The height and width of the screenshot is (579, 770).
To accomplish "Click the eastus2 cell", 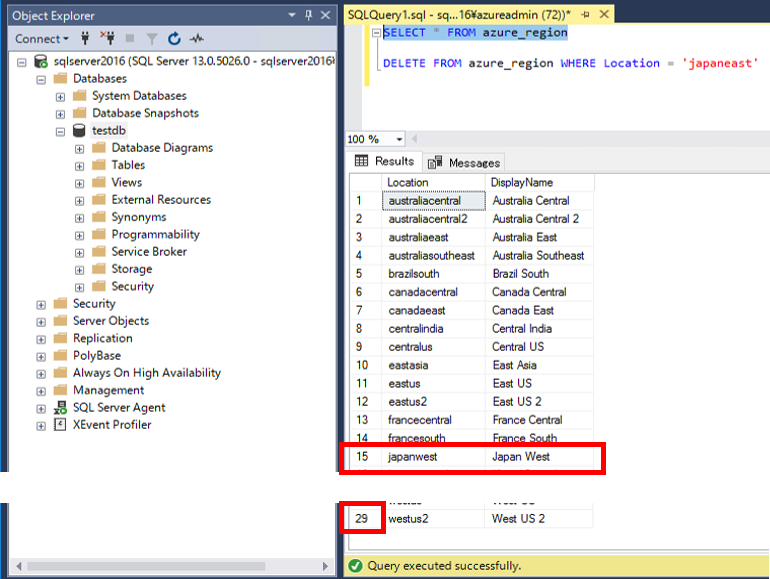I will pyautogui.click(x=434, y=402).
